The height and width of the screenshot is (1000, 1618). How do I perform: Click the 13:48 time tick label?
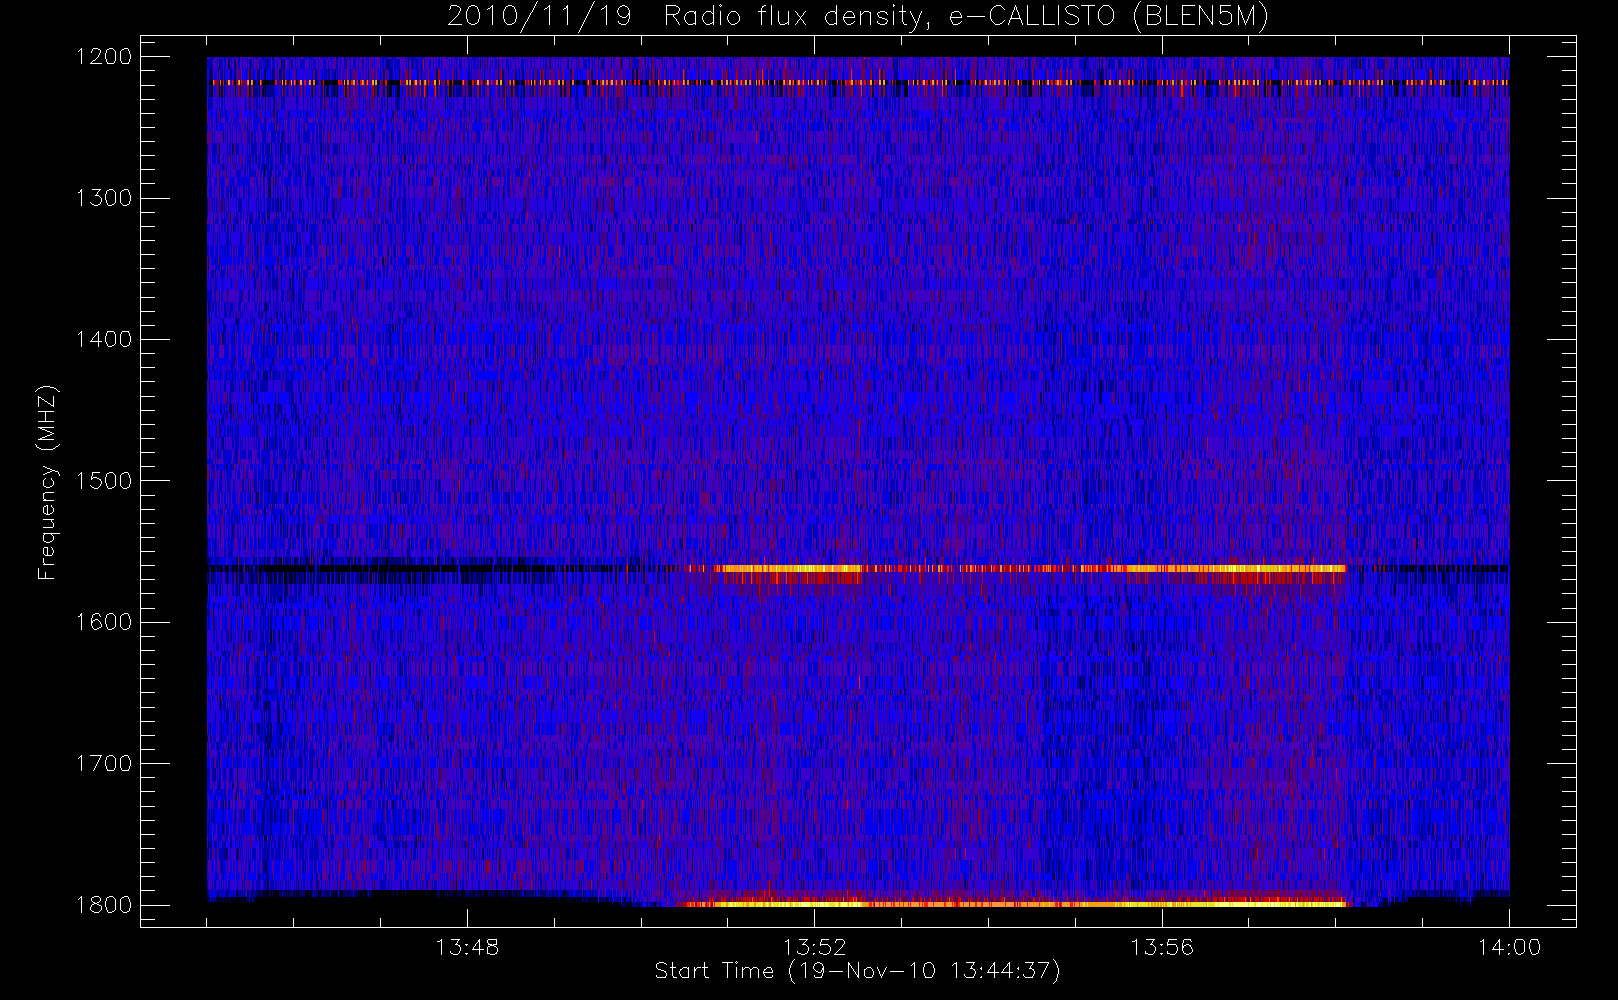tap(467, 947)
